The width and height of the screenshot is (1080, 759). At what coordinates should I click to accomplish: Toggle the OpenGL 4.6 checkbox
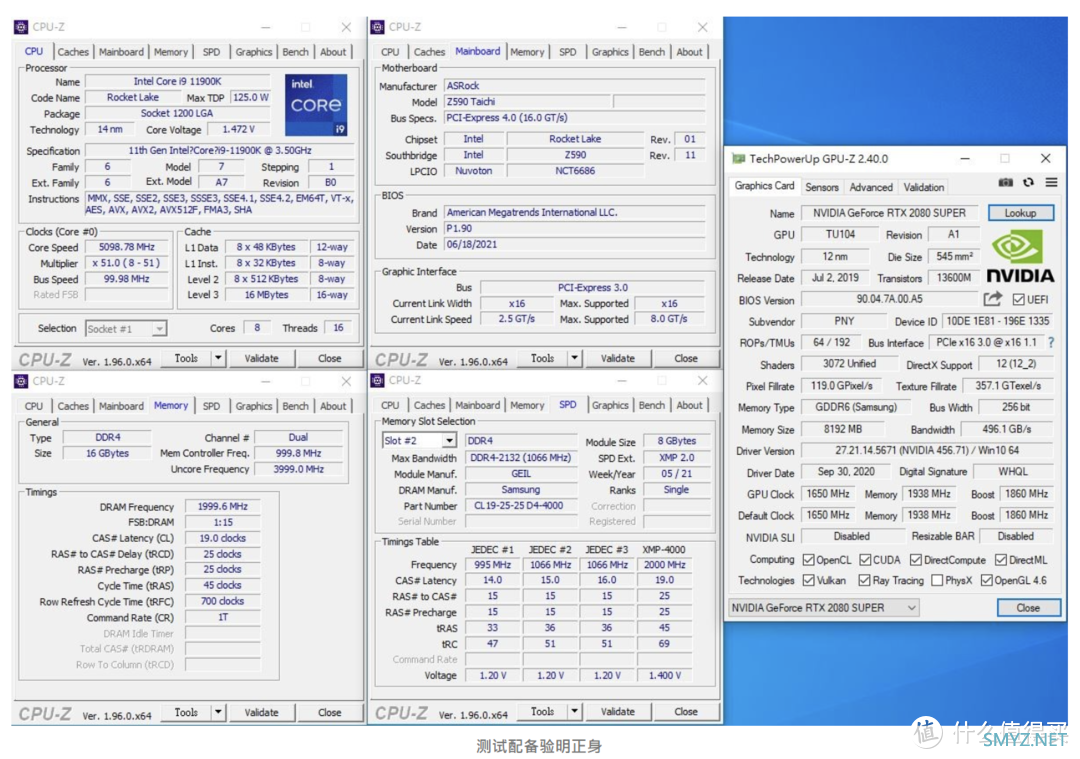click(986, 581)
